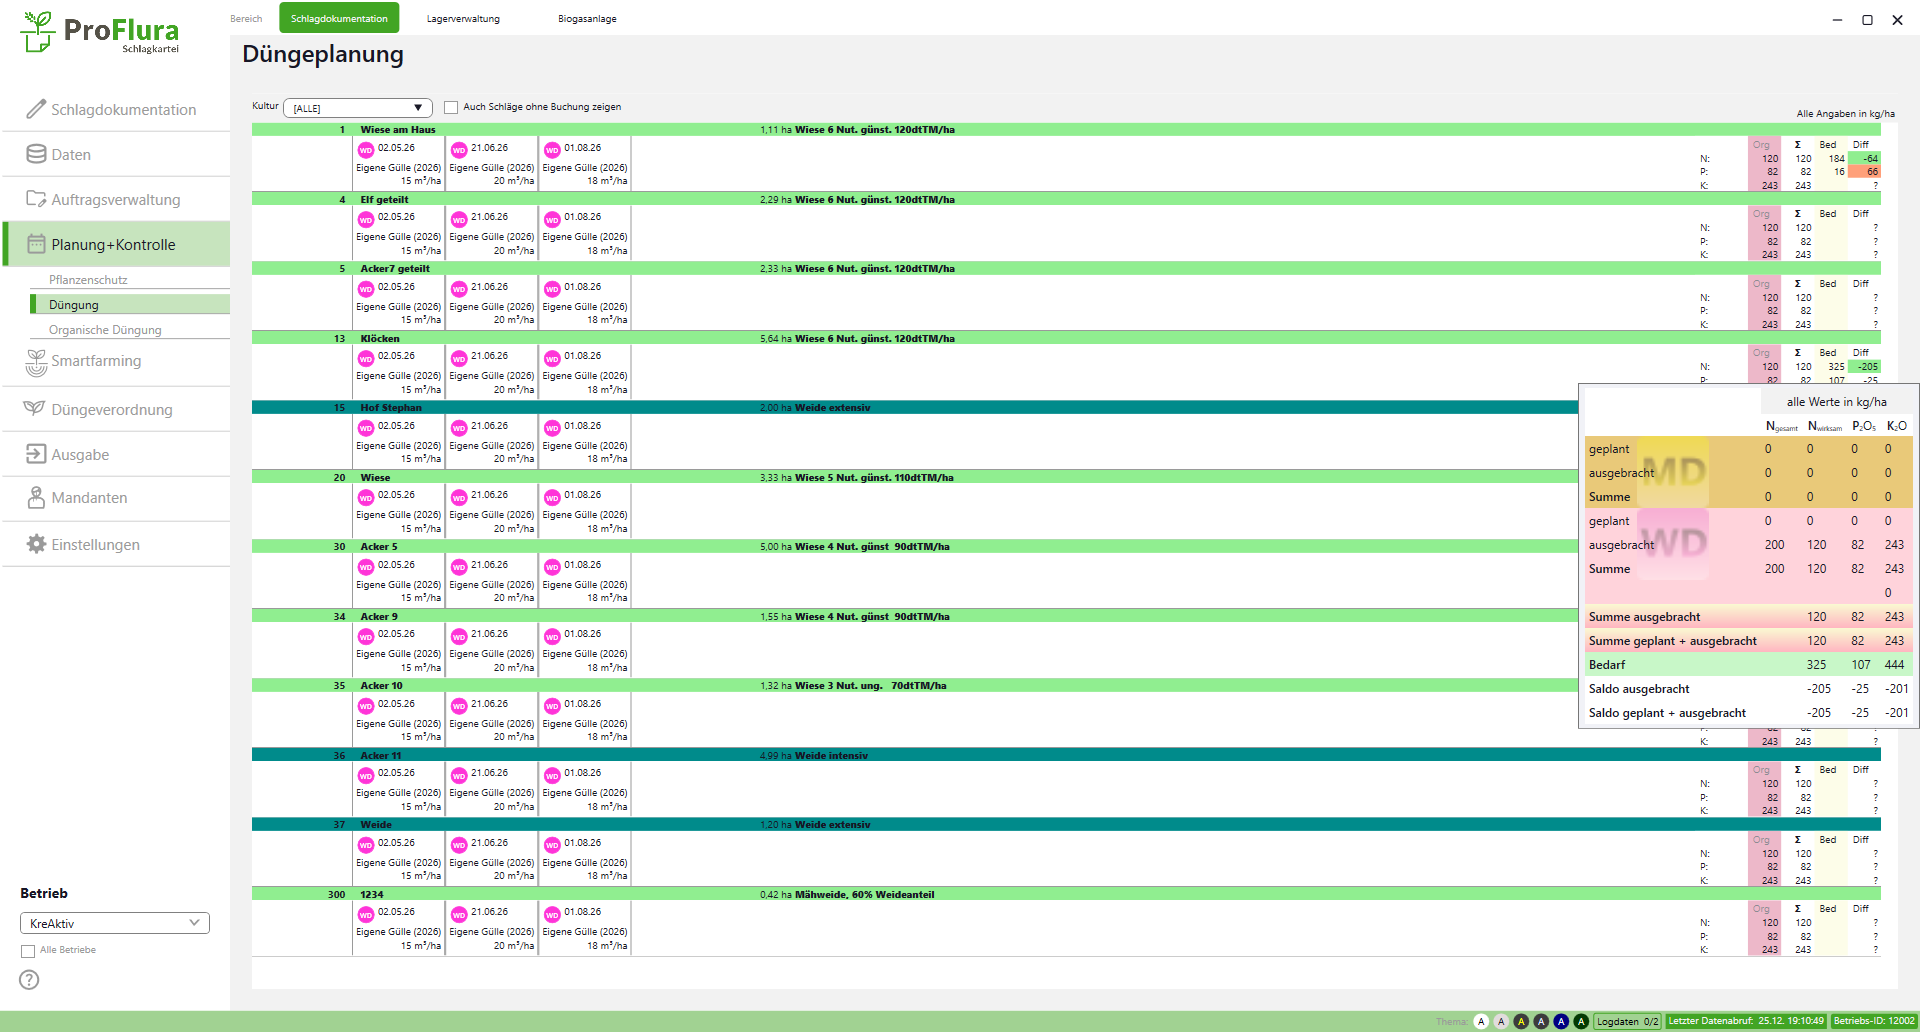Open Auftragsverwaltung via its folder icon
The width and height of the screenshot is (1920, 1032).
pos(36,199)
